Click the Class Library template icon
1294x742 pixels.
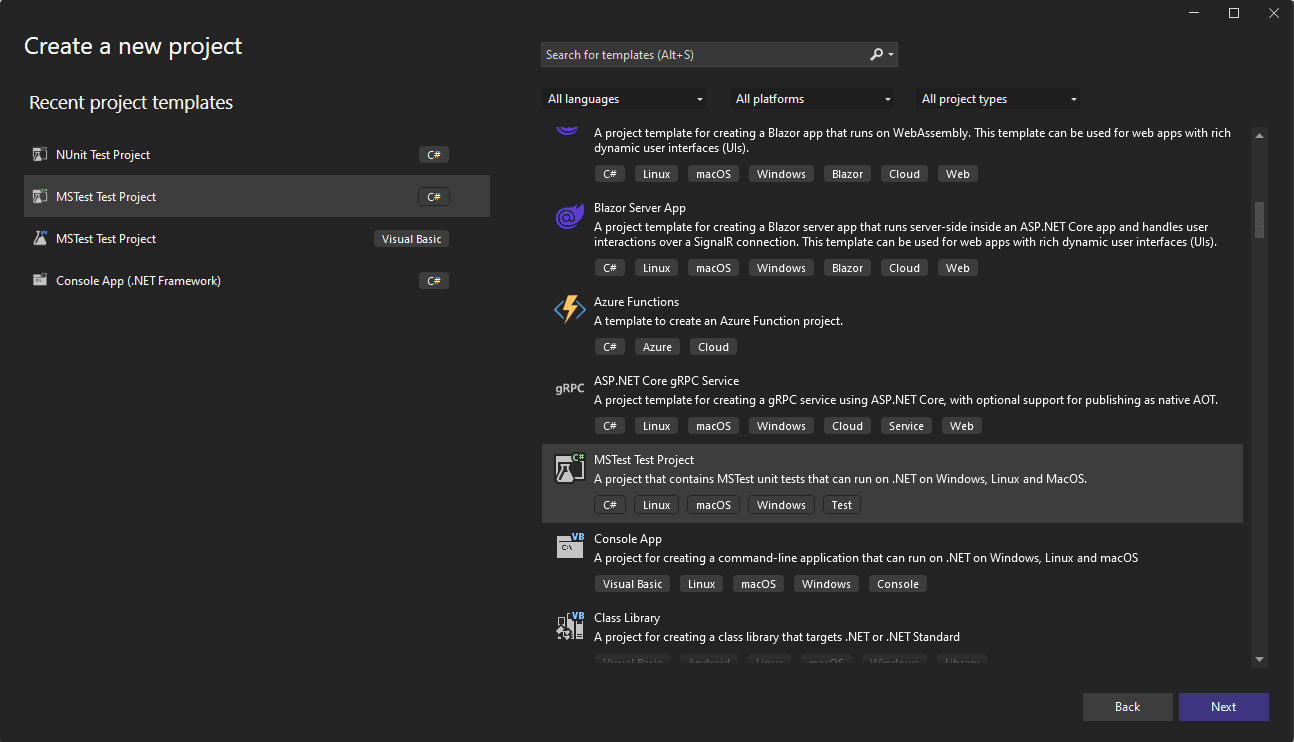point(570,626)
